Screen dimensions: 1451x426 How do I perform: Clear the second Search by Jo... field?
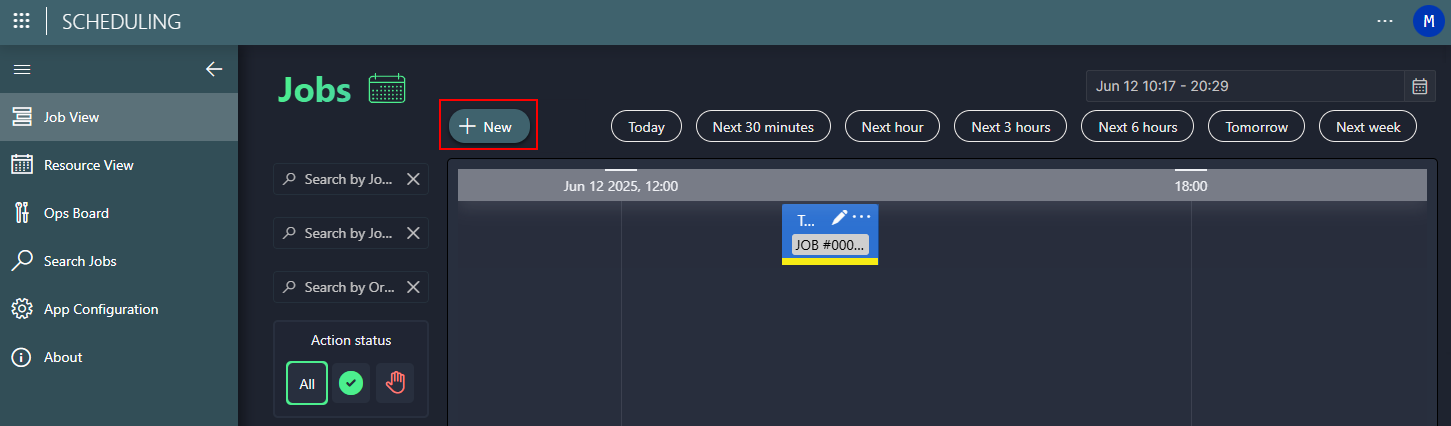point(413,233)
